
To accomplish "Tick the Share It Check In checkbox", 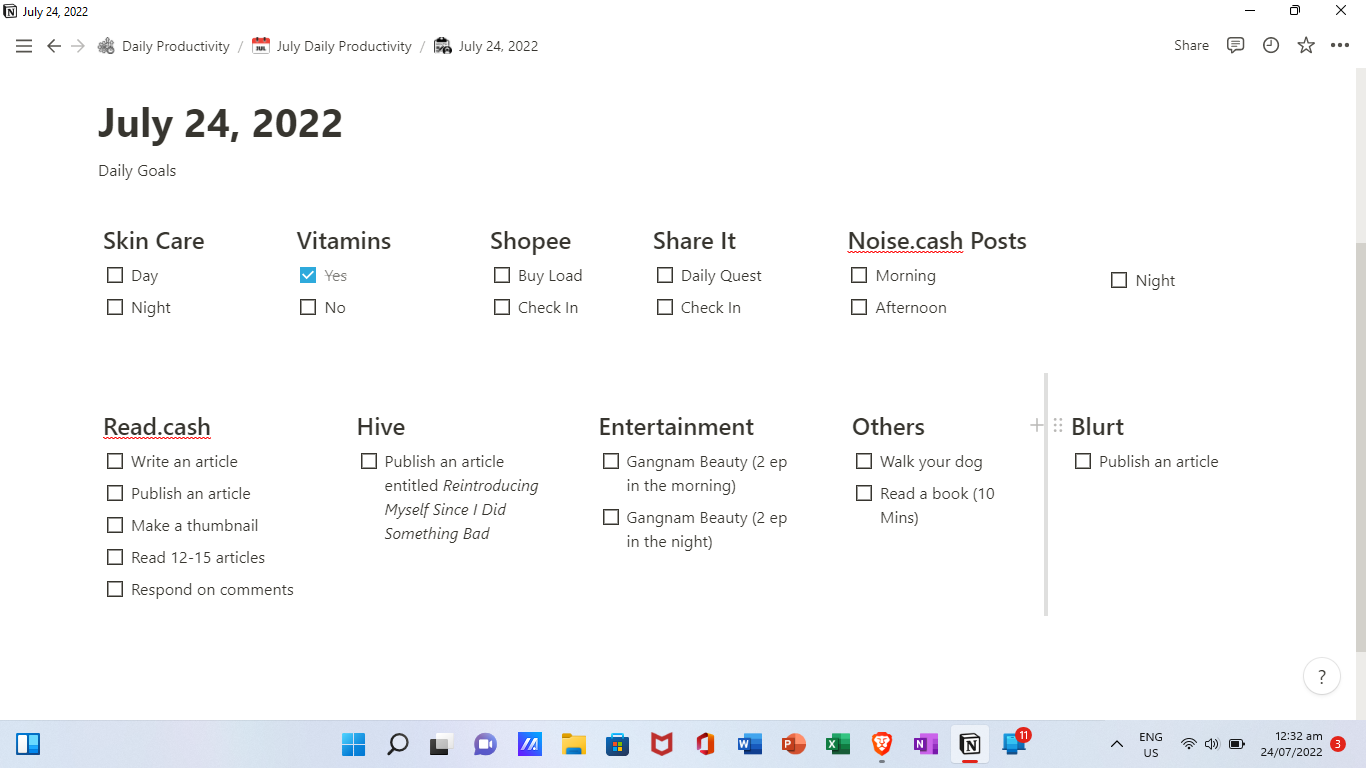I will [665, 307].
